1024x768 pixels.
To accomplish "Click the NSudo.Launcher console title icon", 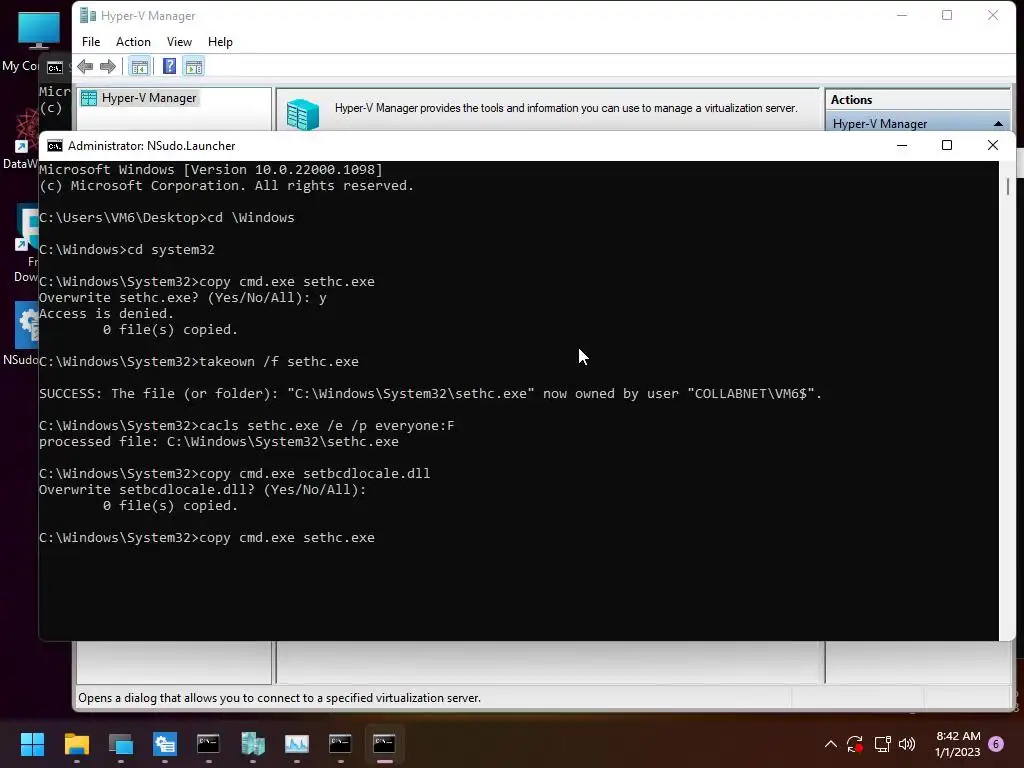I will point(55,146).
